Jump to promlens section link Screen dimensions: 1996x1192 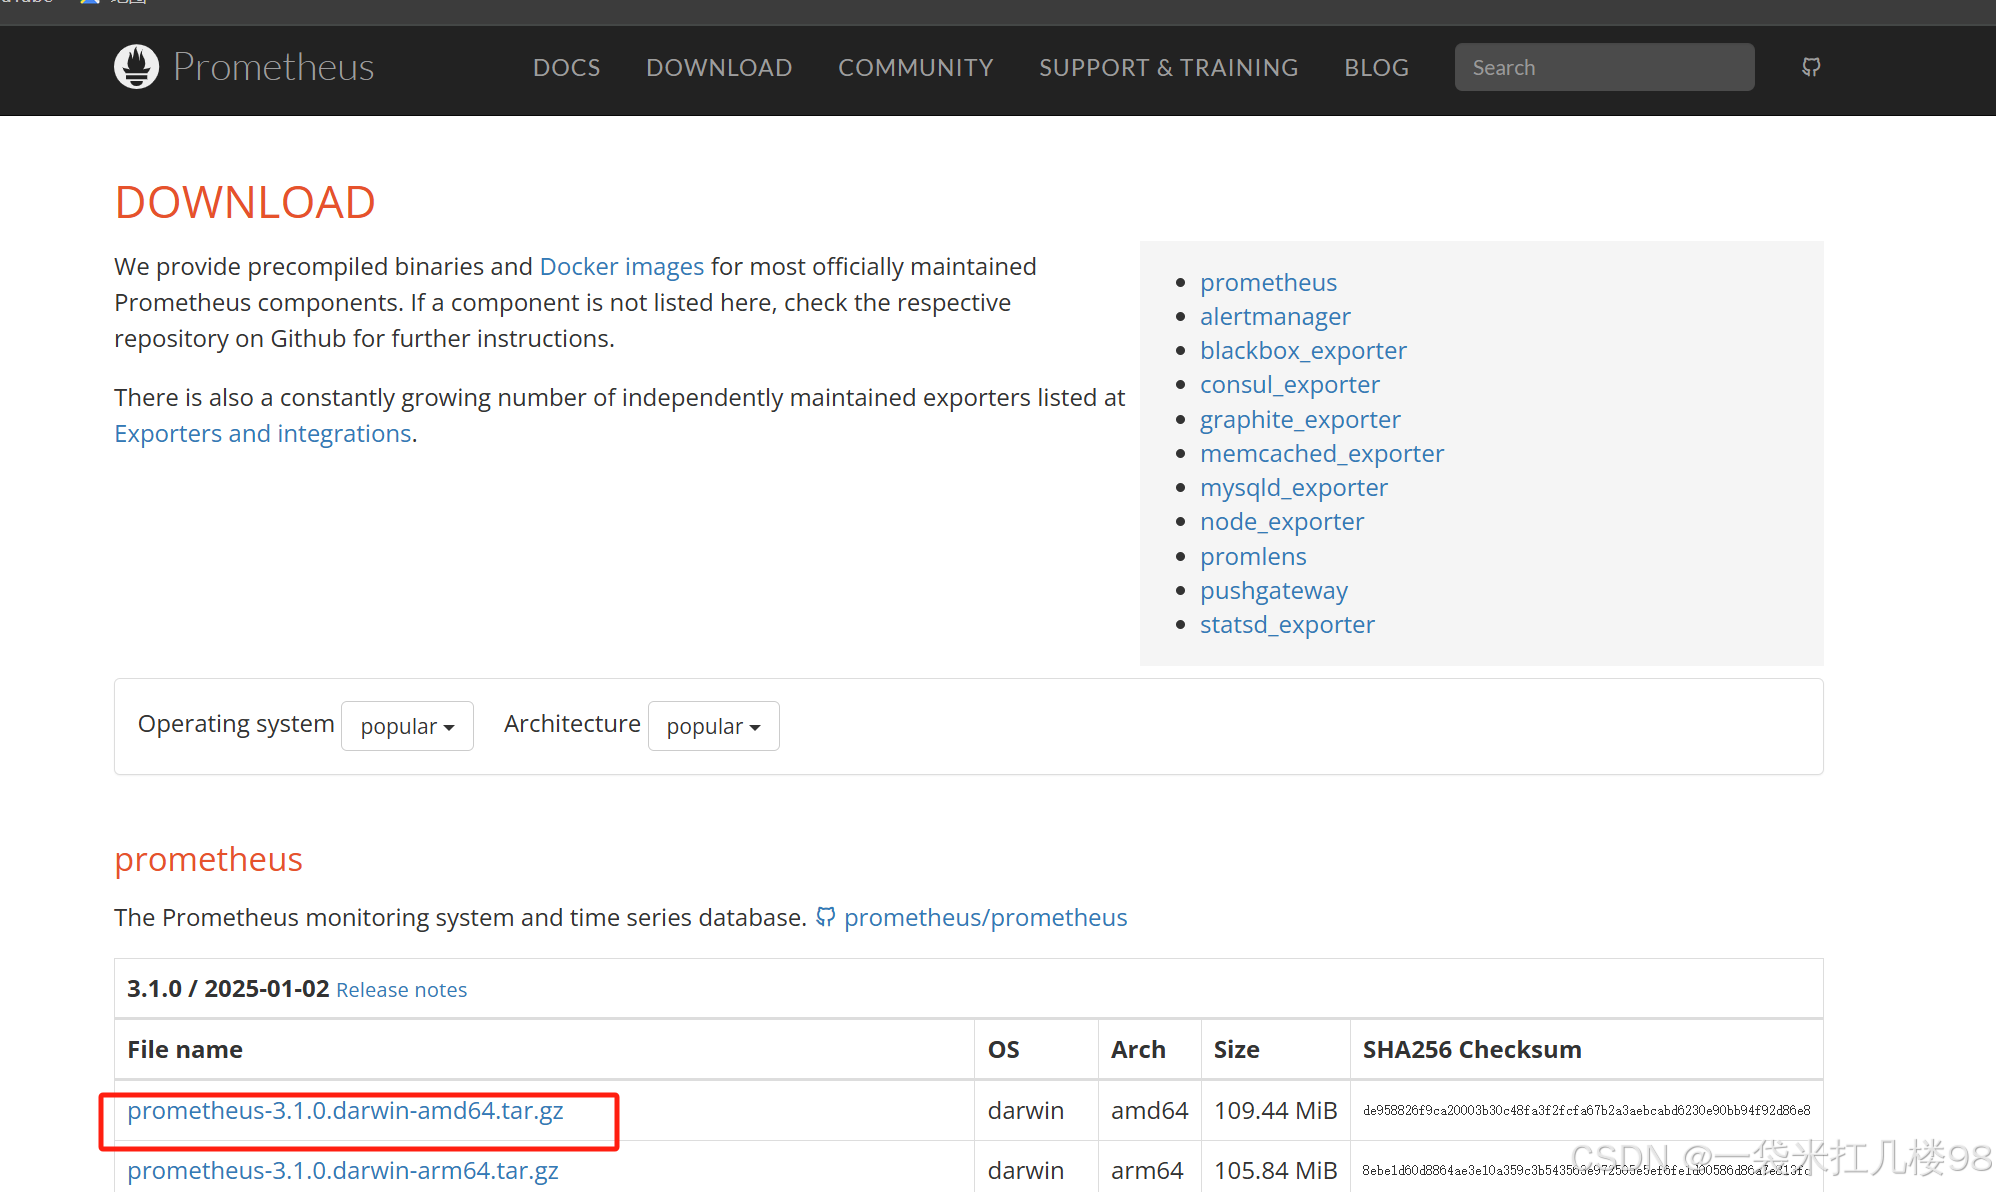tap(1253, 557)
